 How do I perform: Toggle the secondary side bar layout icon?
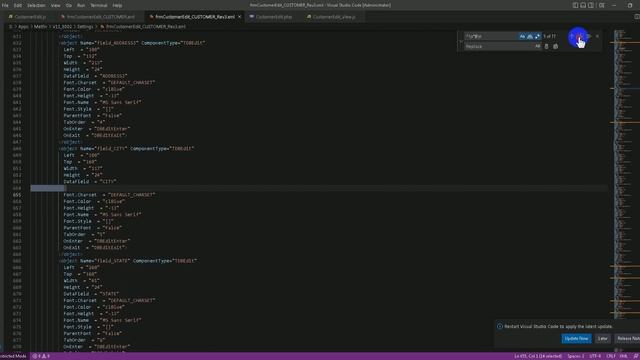click(x=591, y=5)
